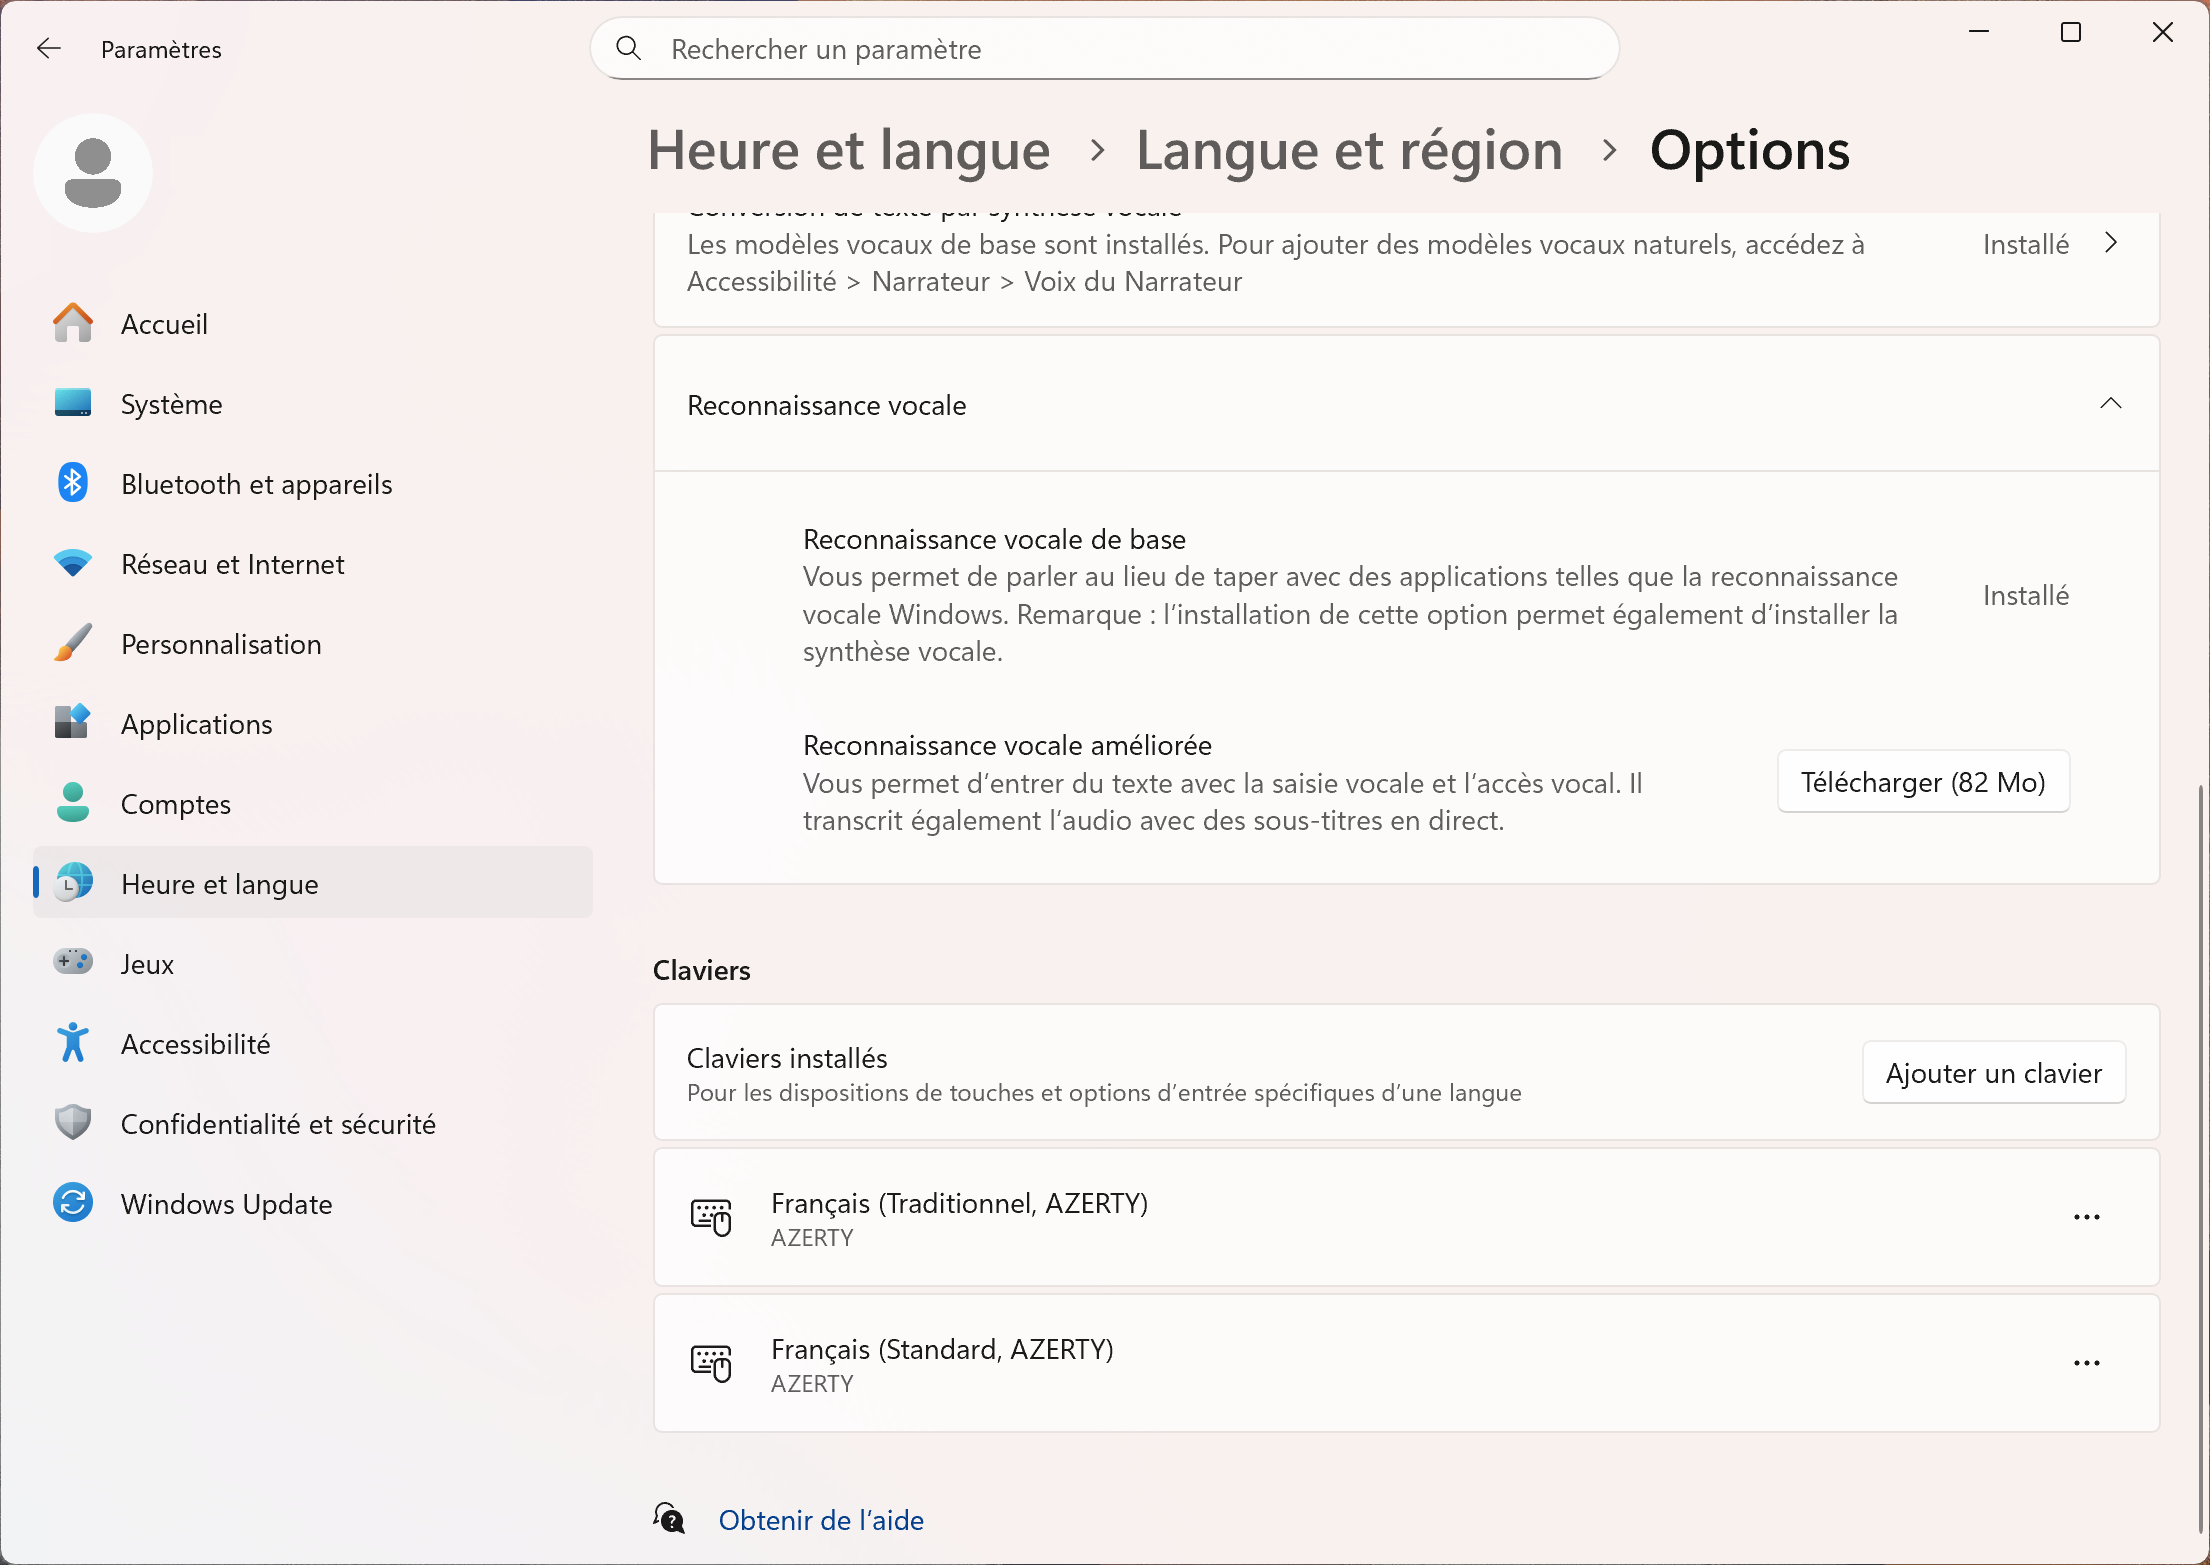2210x1565 pixels.
Task: Click the Windows Update icon
Action: tap(73, 1204)
